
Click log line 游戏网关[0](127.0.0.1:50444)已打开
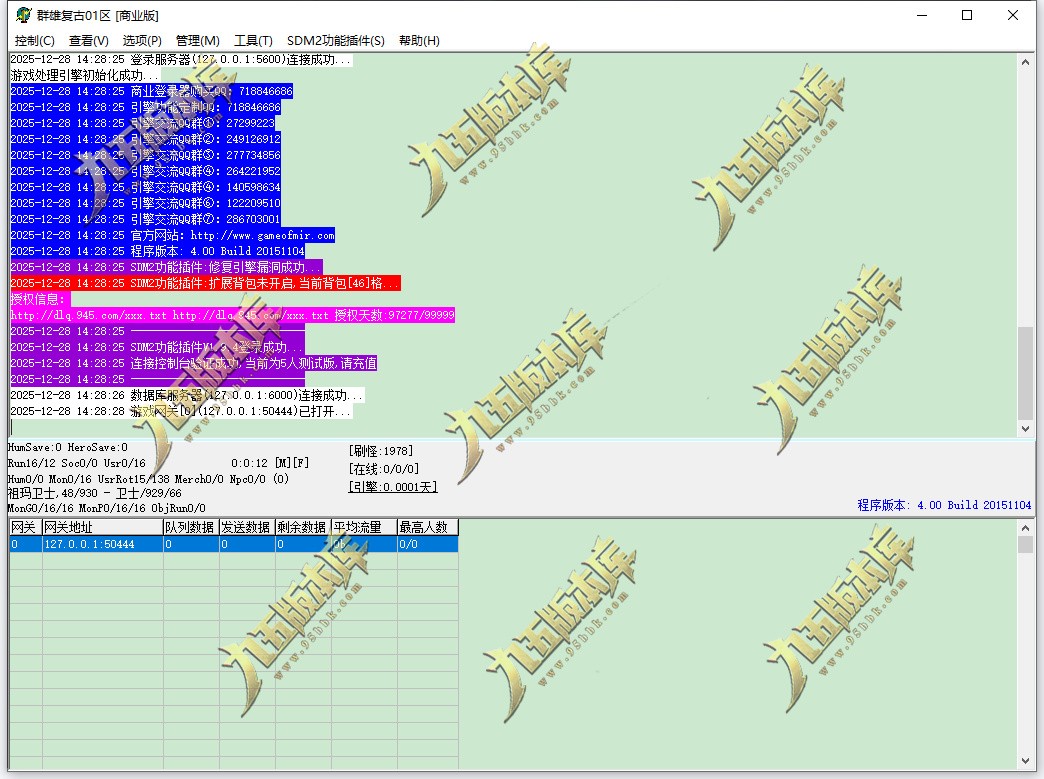click(180, 411)
